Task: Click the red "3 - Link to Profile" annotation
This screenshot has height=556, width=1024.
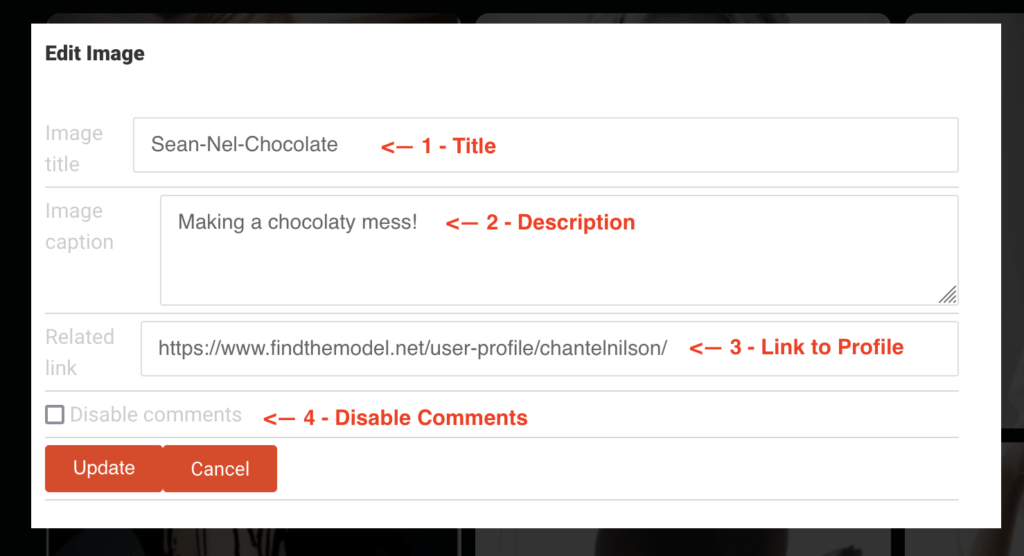Action: [796, 347]
